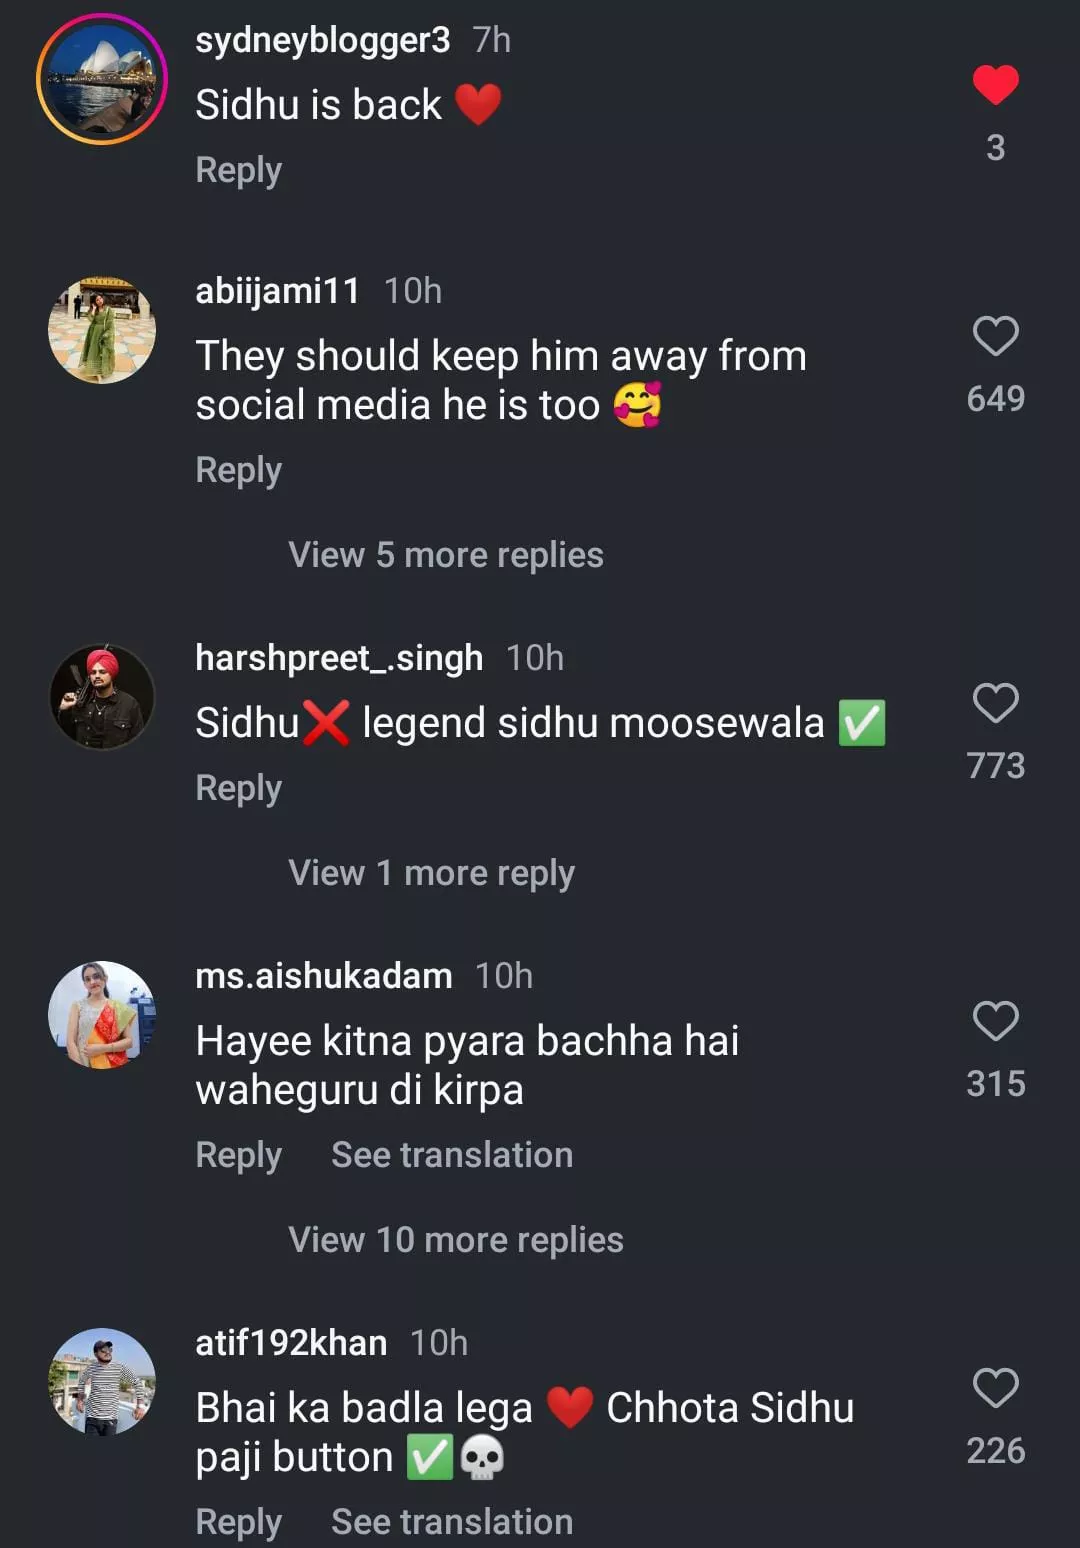Open ms.aishukadam's profile avatar
Screen dimensions: 1080x1548
[x=102, y=1015]
